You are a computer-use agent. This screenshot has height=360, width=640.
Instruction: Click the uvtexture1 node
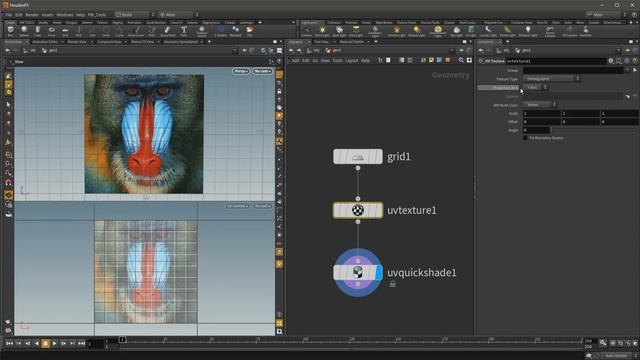pos(358,210)
